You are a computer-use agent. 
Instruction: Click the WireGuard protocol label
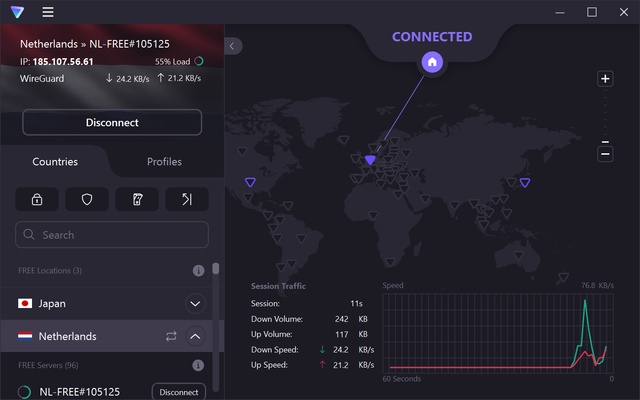pos(42,78)
